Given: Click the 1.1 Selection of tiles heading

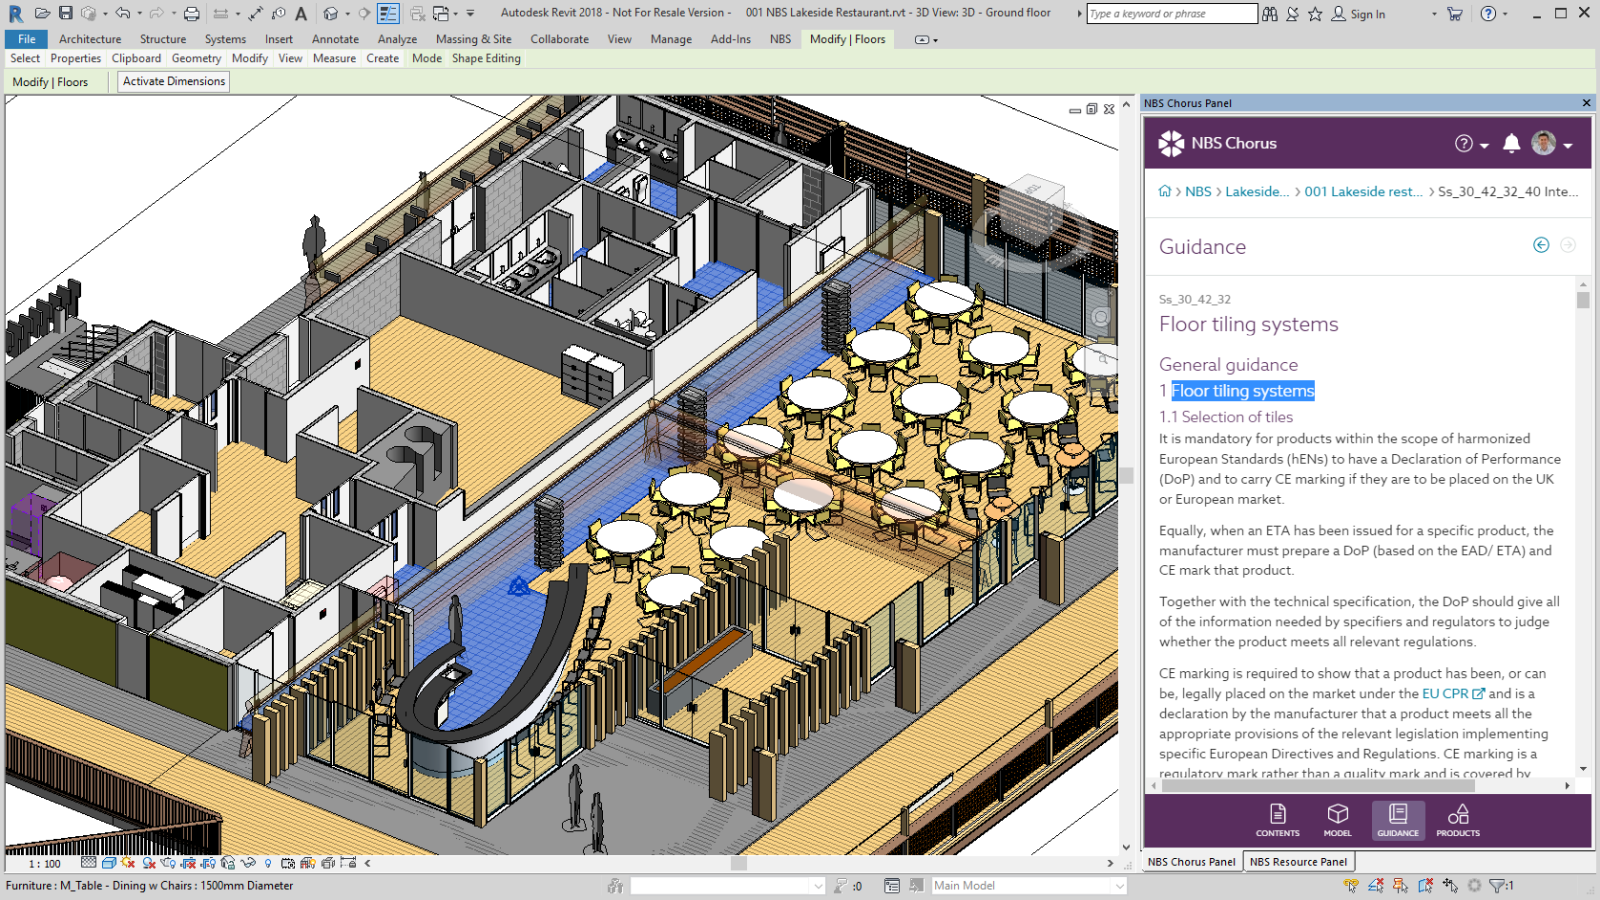Looking at the screenshot, I should point(1226,417).
